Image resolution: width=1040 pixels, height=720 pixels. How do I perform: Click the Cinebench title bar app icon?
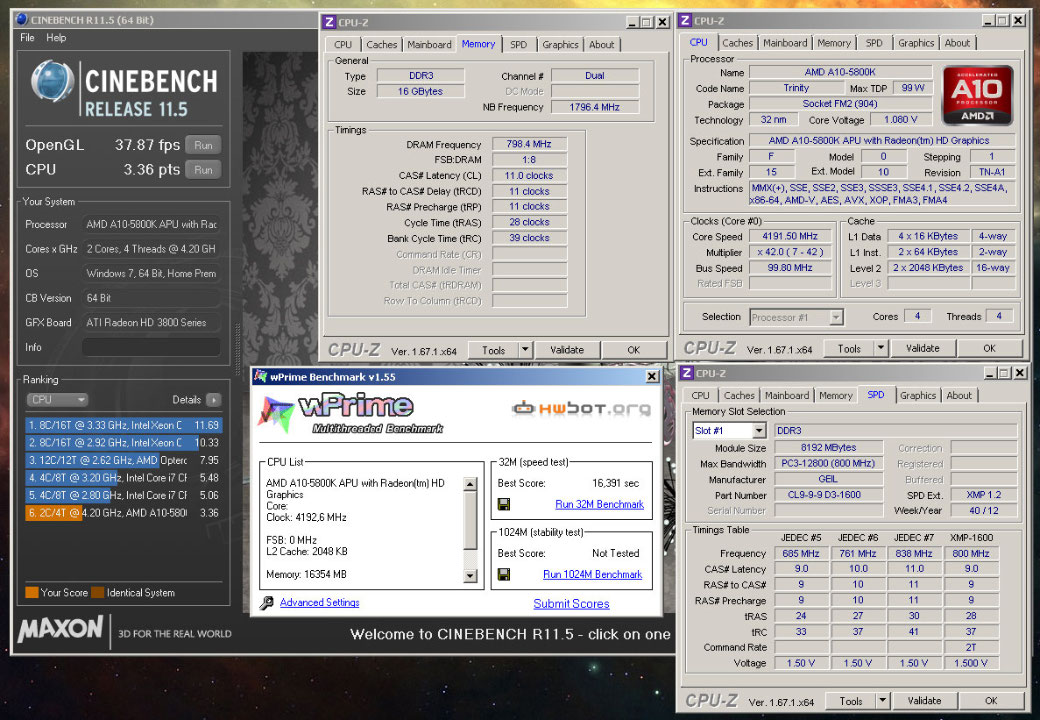click(22, 19)
